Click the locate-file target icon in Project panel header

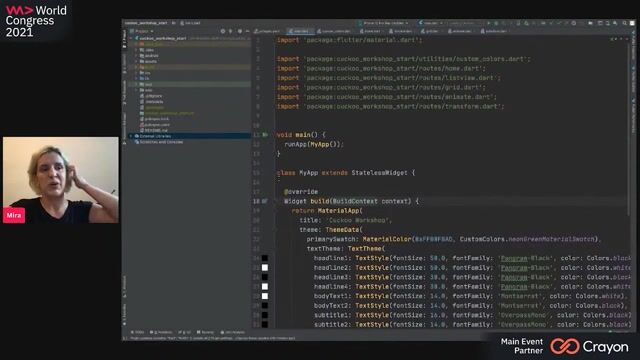click(x=222, y=31)
